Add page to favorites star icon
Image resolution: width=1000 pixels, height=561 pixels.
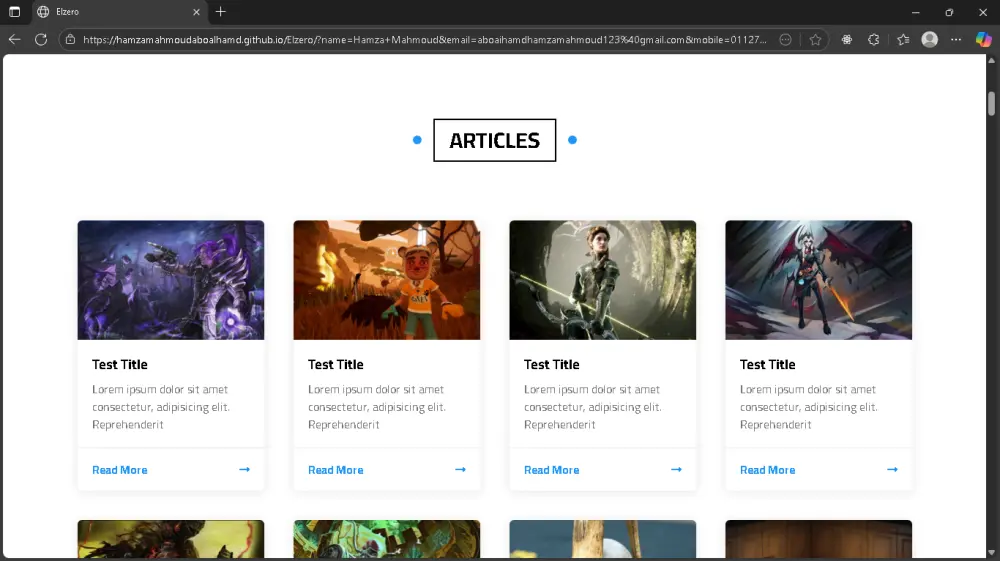point(815,40)
